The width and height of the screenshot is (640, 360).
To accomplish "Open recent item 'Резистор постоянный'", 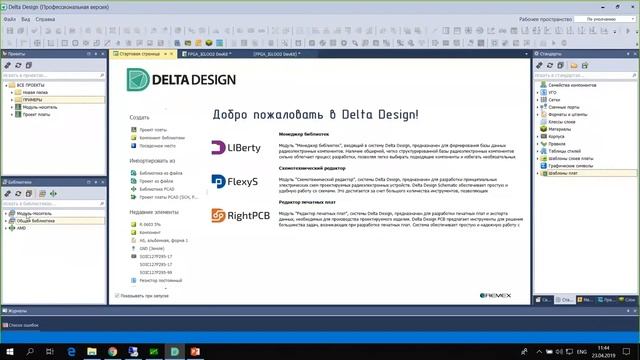I will point(161,280).
